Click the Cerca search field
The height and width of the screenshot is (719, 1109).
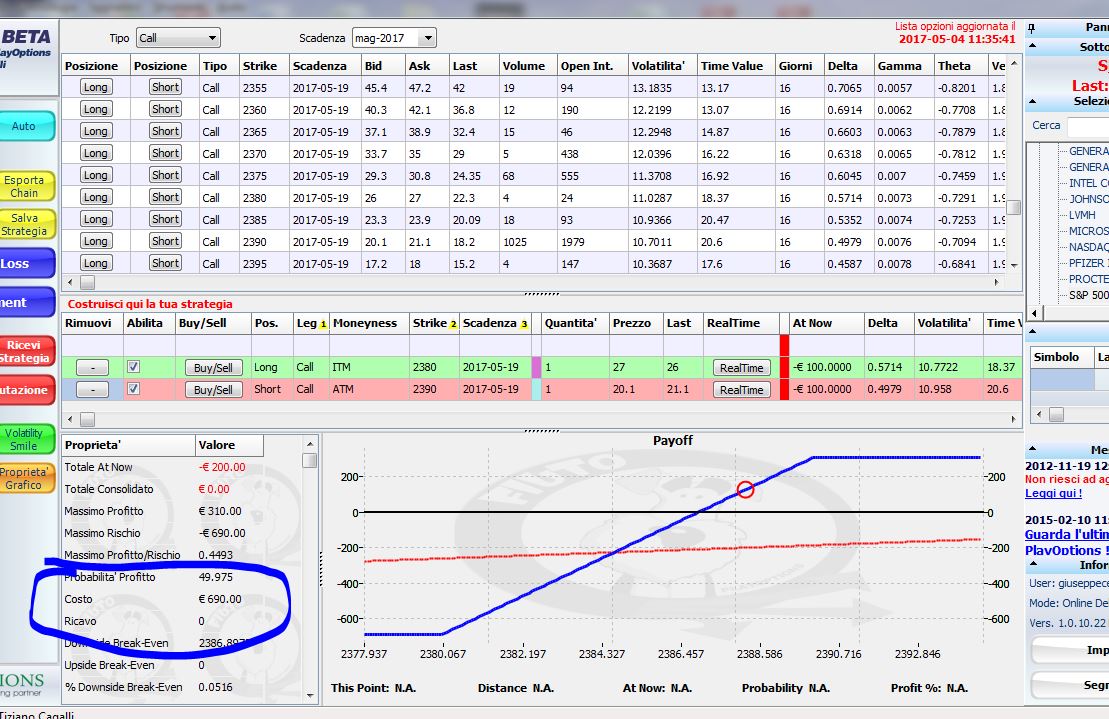1088,126
